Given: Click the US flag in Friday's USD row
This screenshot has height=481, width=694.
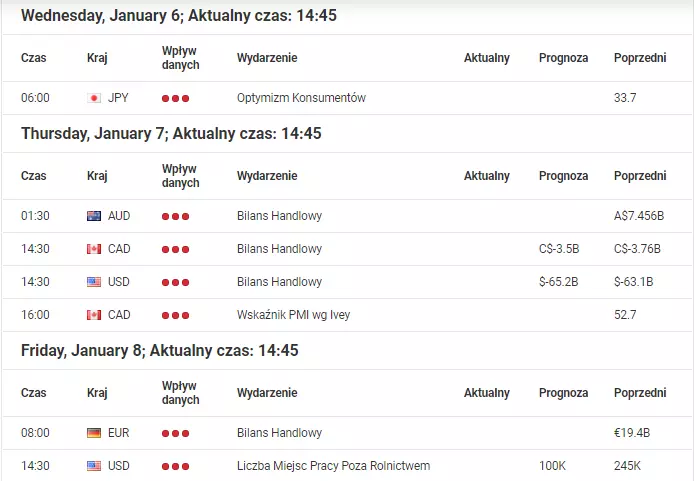Looking at the screenshot, I should pos(94,466).
